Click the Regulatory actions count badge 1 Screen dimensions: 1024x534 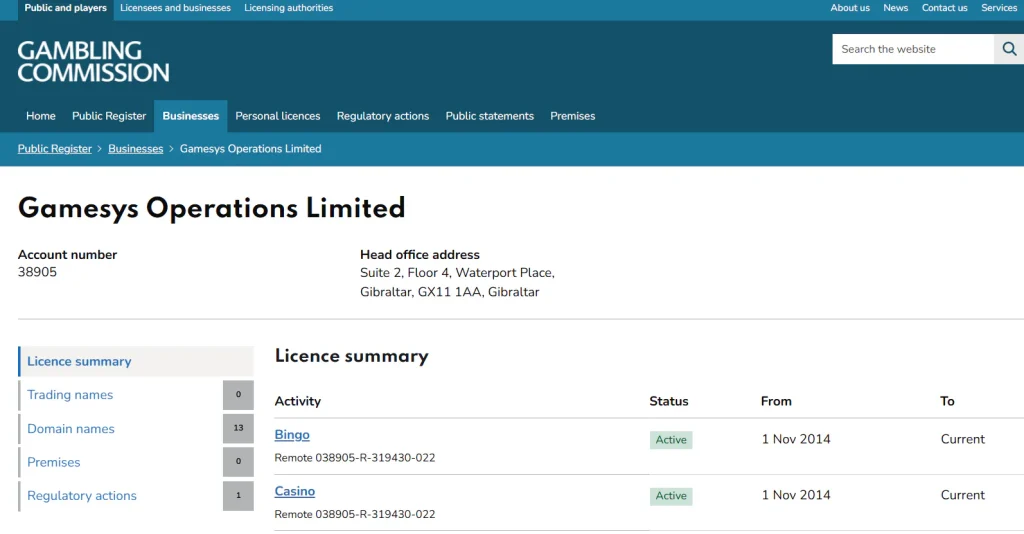click(238, 496)
